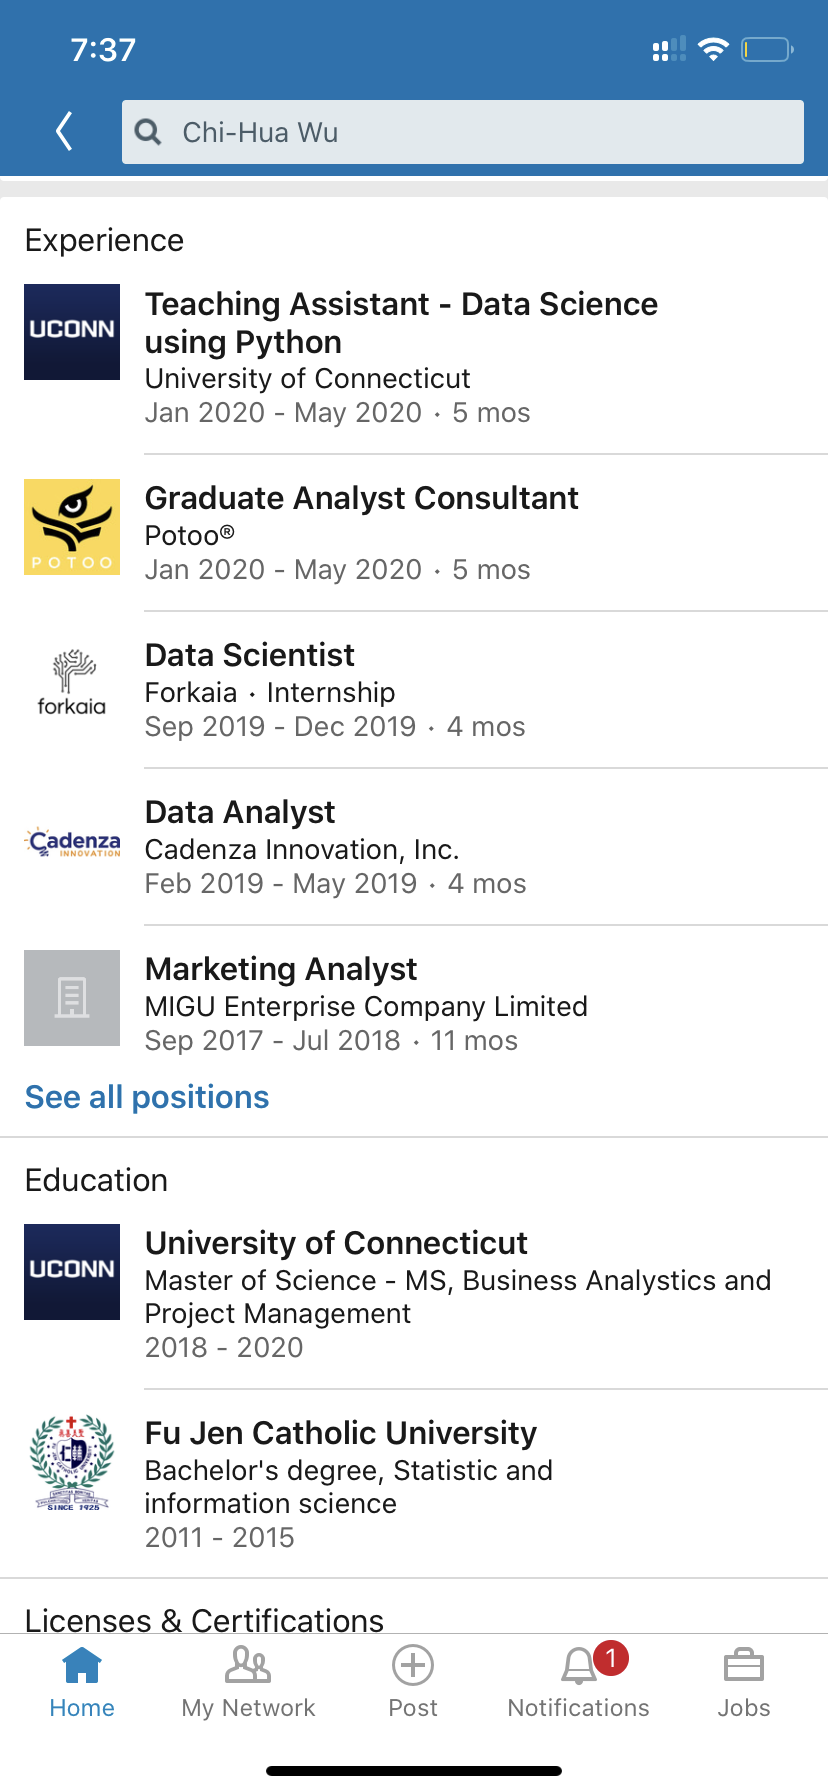Image resolution: width=828 pixels, height=1792 pixels.
Task: Tap Fu Jen Catholic University crest
Action: pos(72,1462)
